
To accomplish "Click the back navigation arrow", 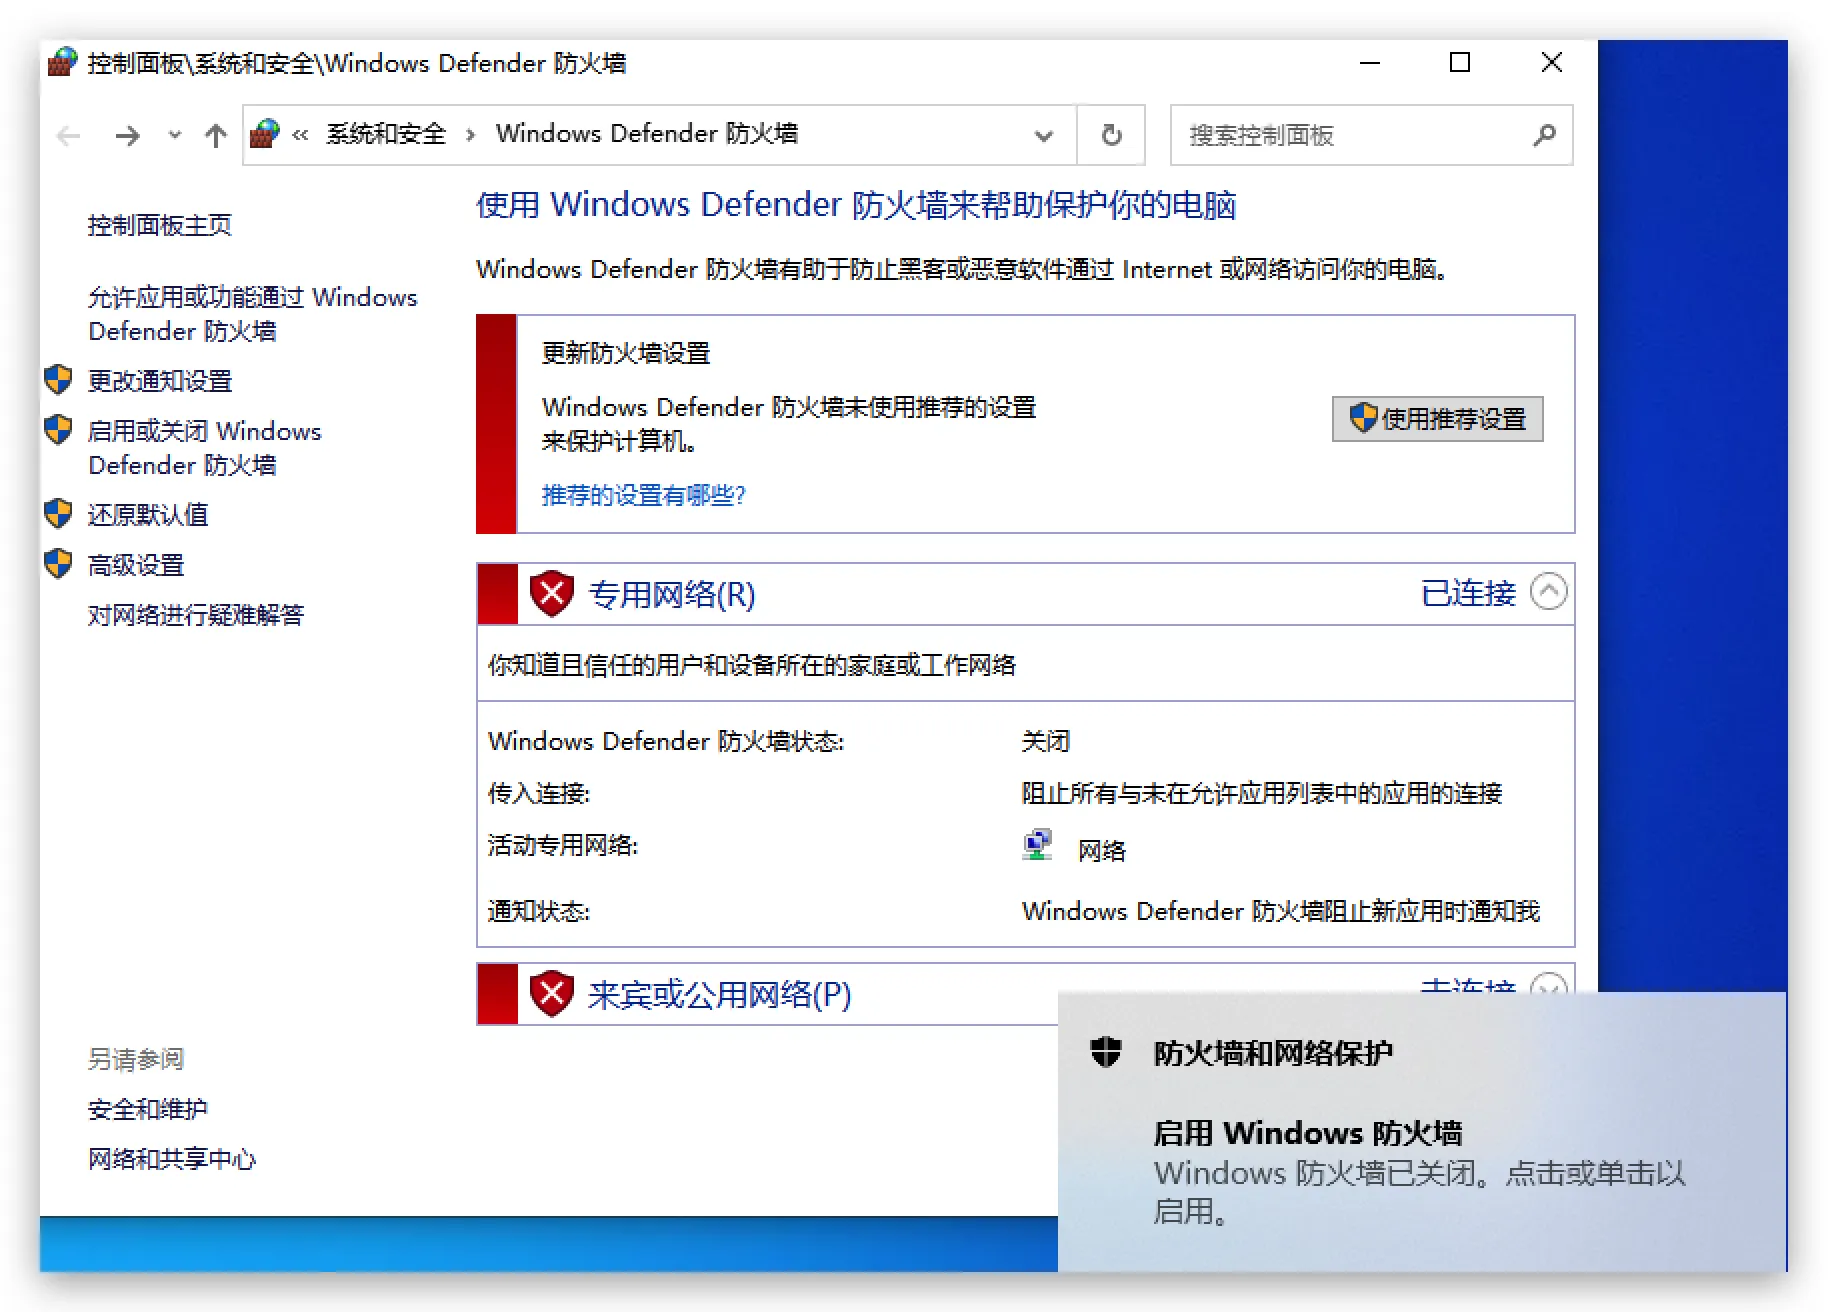I will (69, 135).
